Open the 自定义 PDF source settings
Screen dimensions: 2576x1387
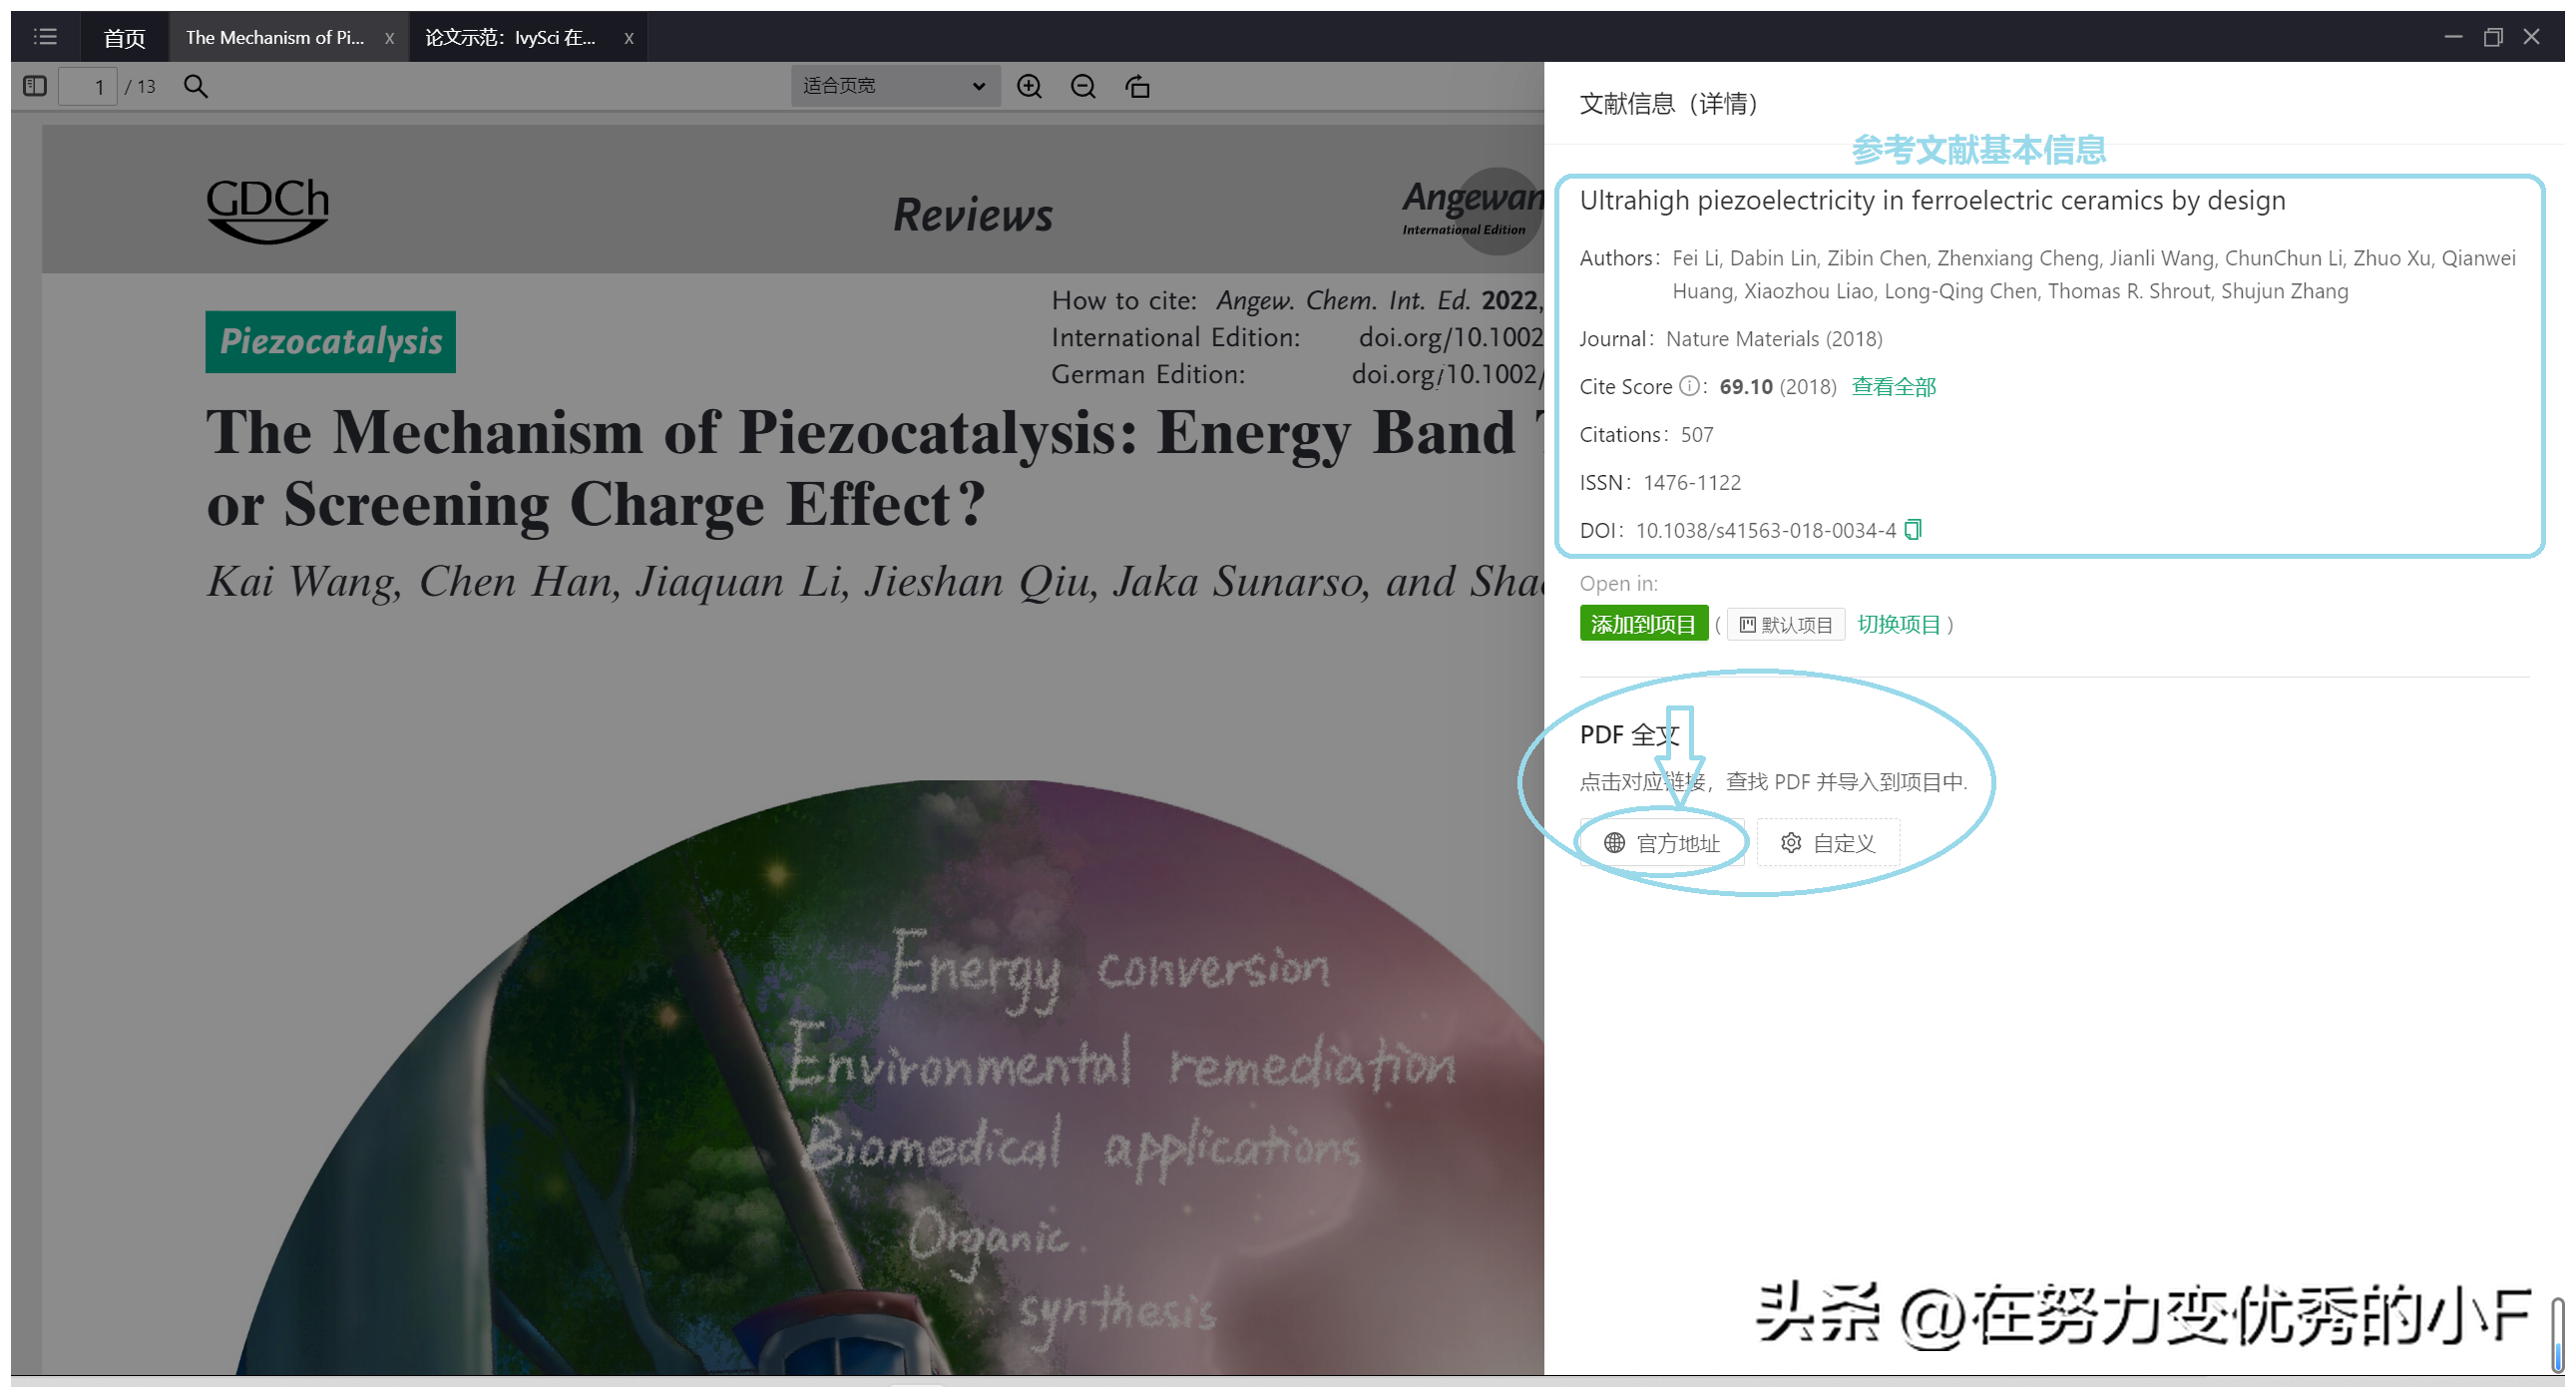coord(1828,843)
